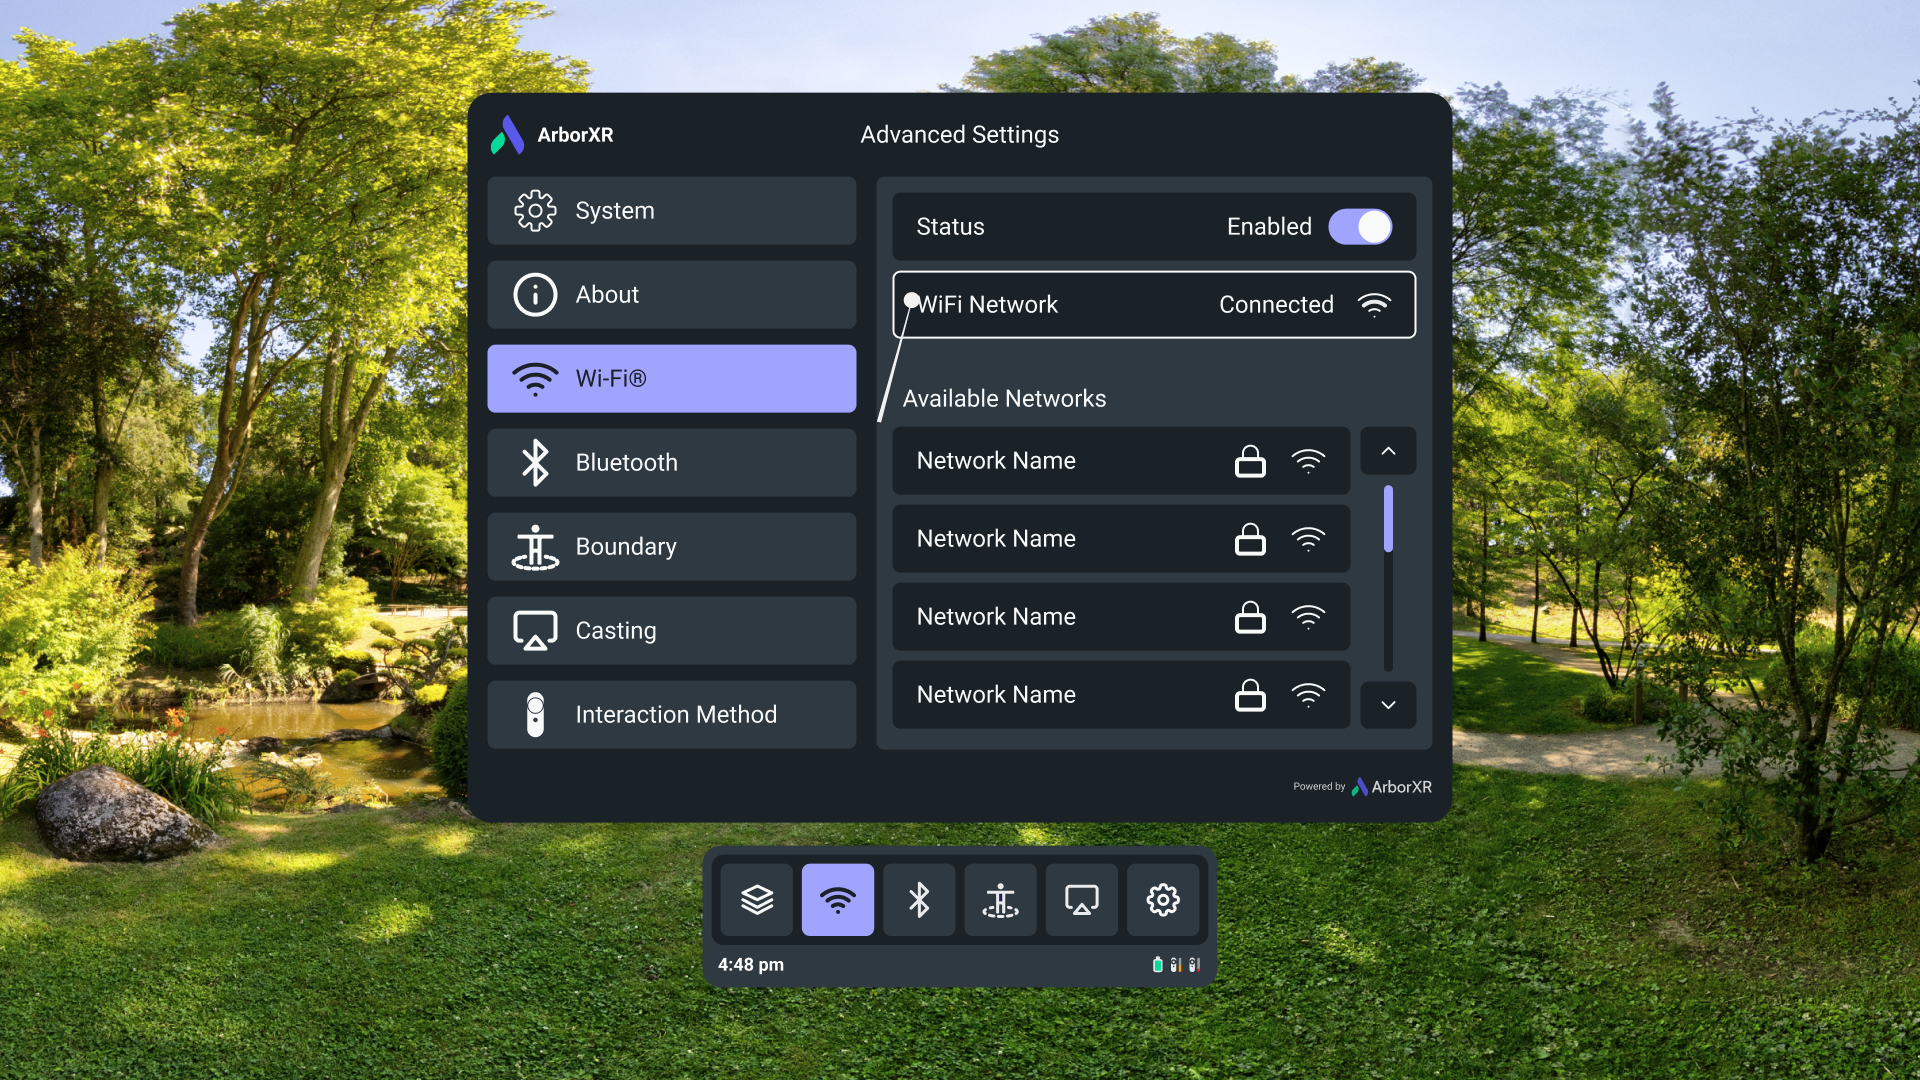The height and width of the screenshot is (1080, 1920).
Task: Click the headset battery indicator in dock
Action: point(1157,965)
